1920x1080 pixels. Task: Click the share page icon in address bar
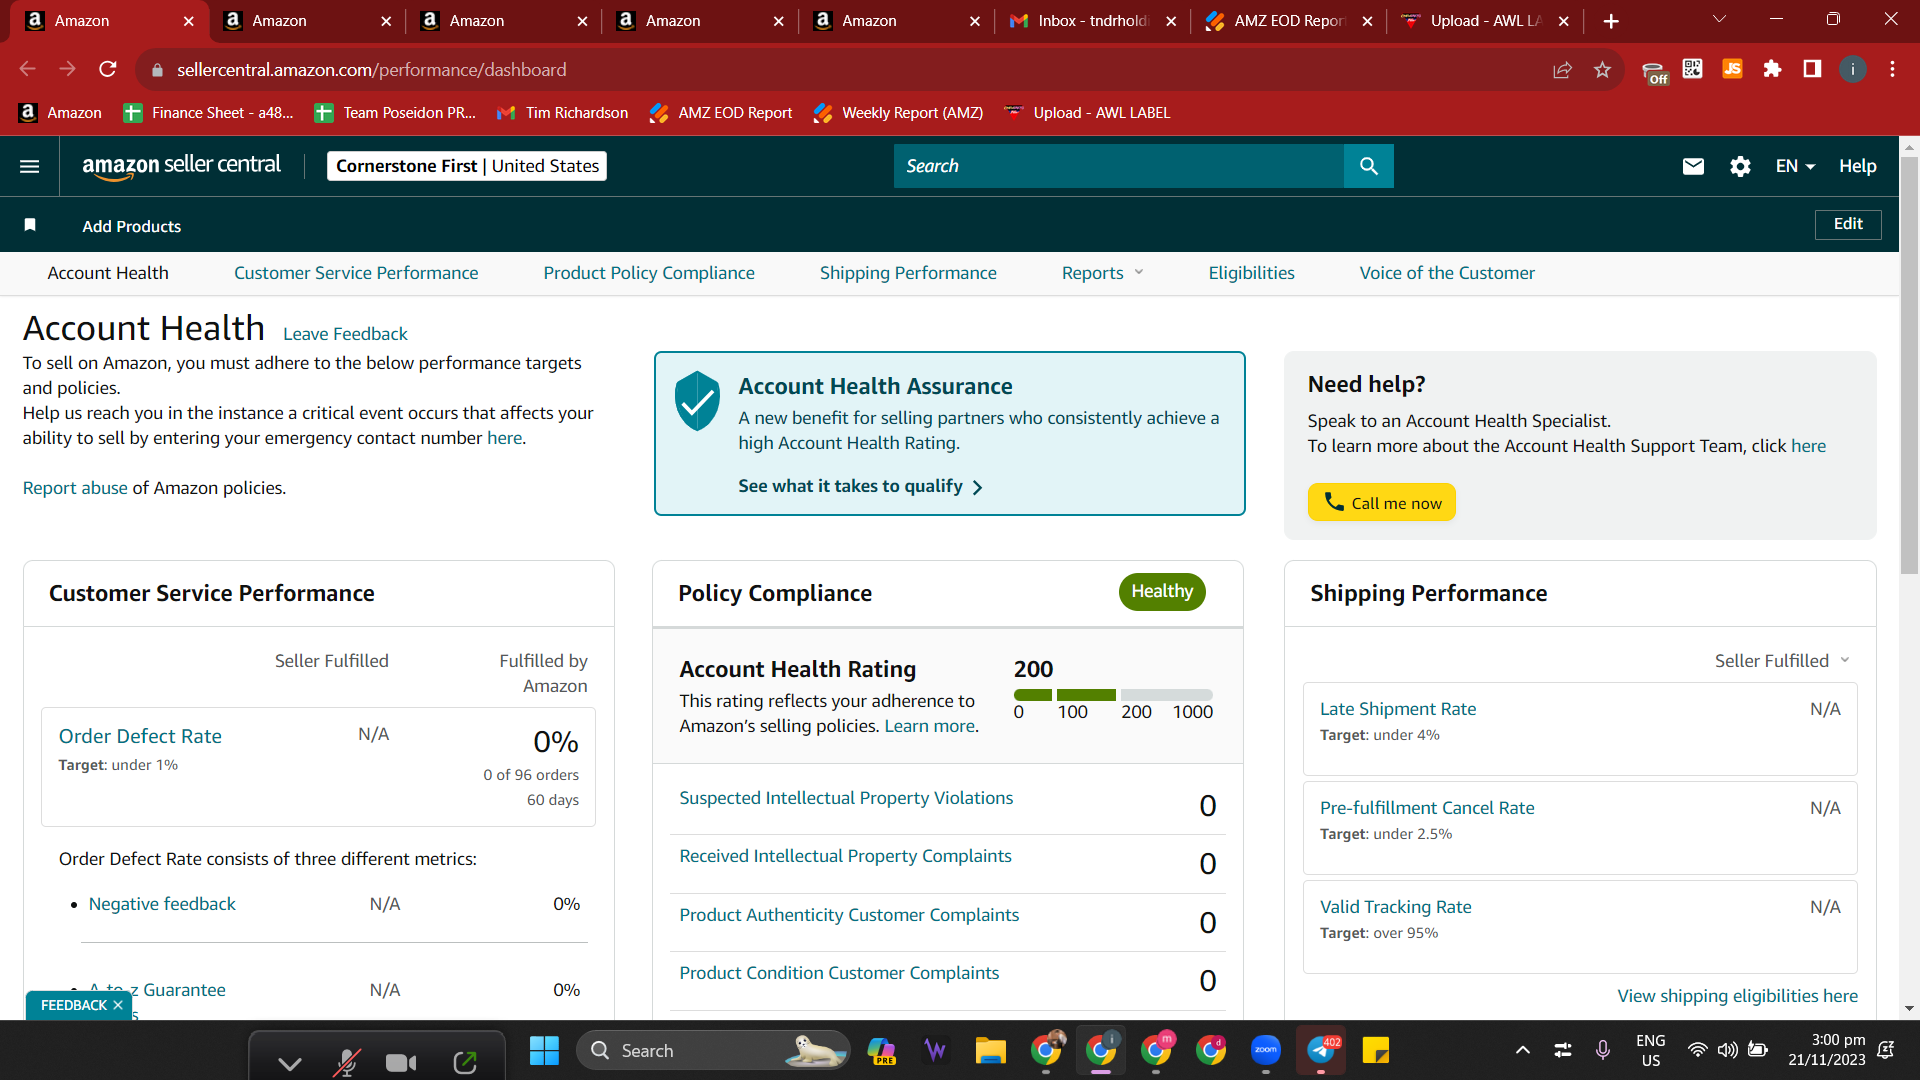1562,69
